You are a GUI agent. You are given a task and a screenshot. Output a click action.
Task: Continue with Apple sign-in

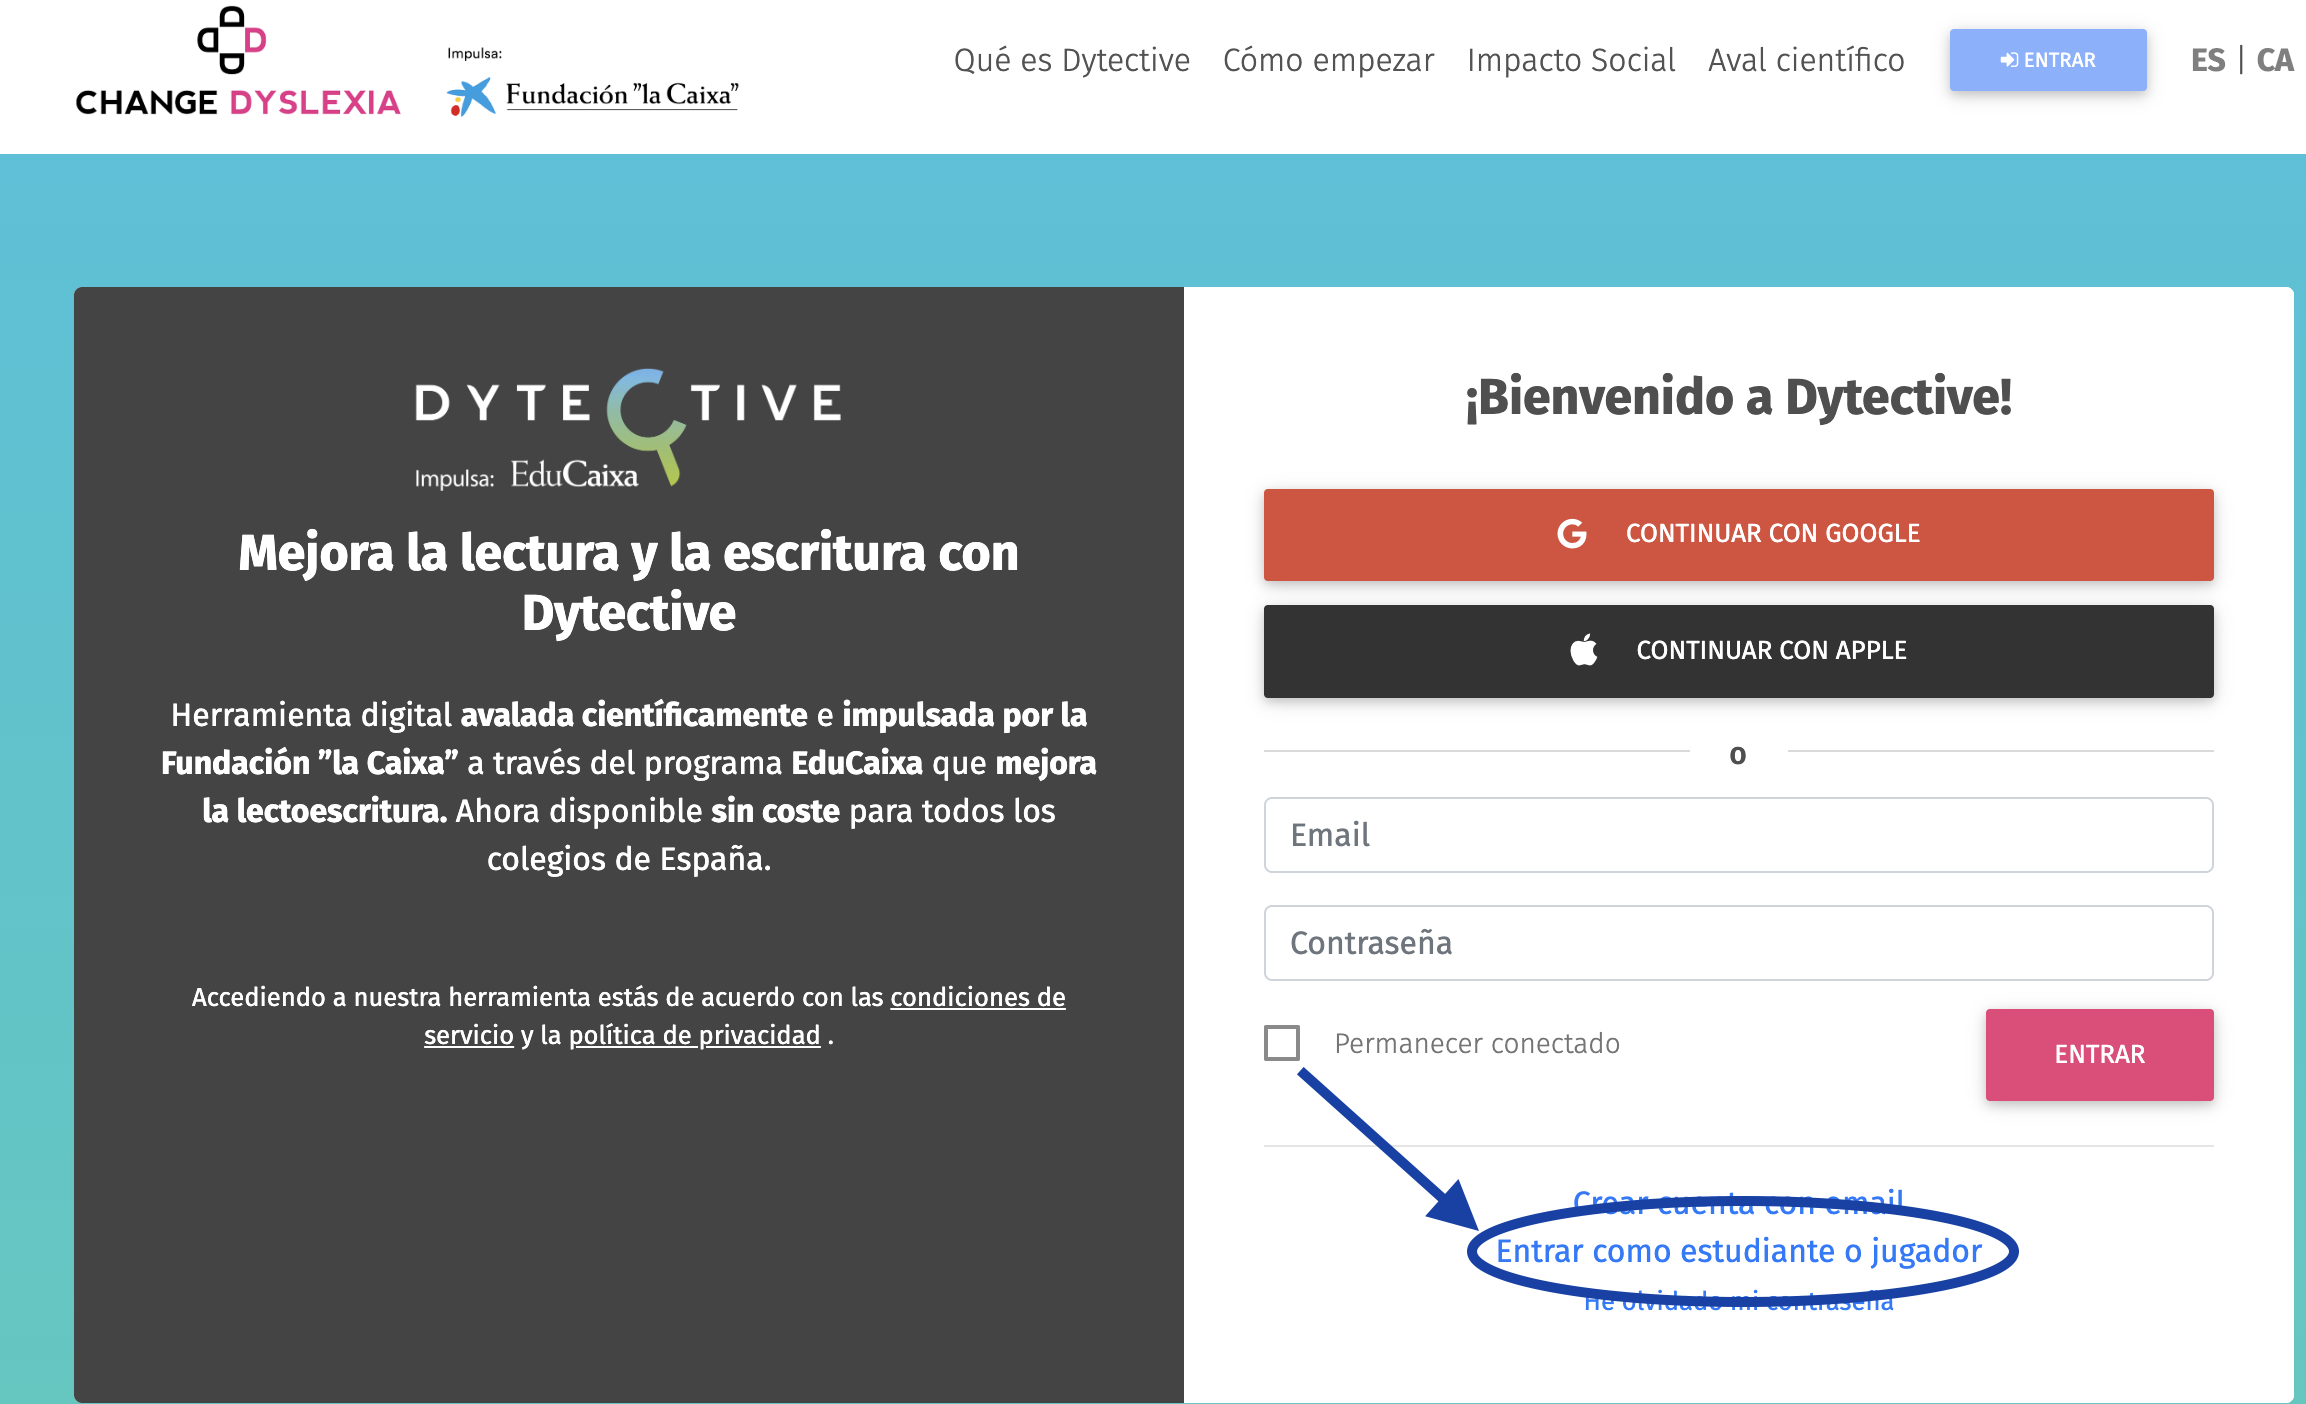point(1739,651)
